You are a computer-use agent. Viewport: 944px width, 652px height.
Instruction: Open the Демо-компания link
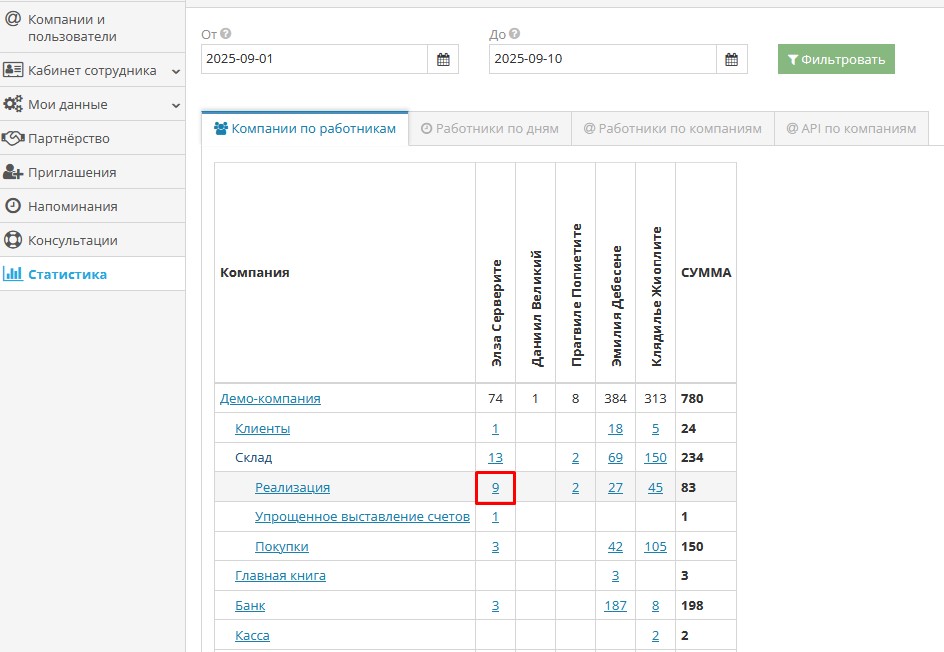[x=270, y=398]
